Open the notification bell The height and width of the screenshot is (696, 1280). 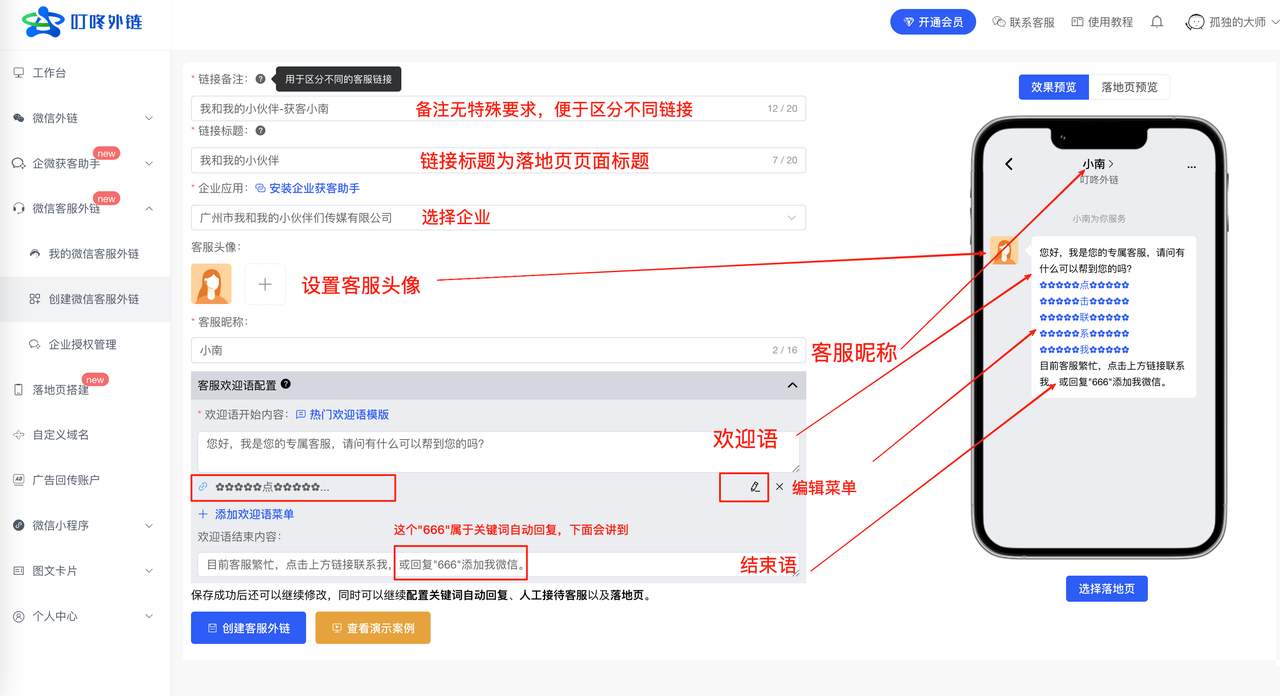(1156, 21)
